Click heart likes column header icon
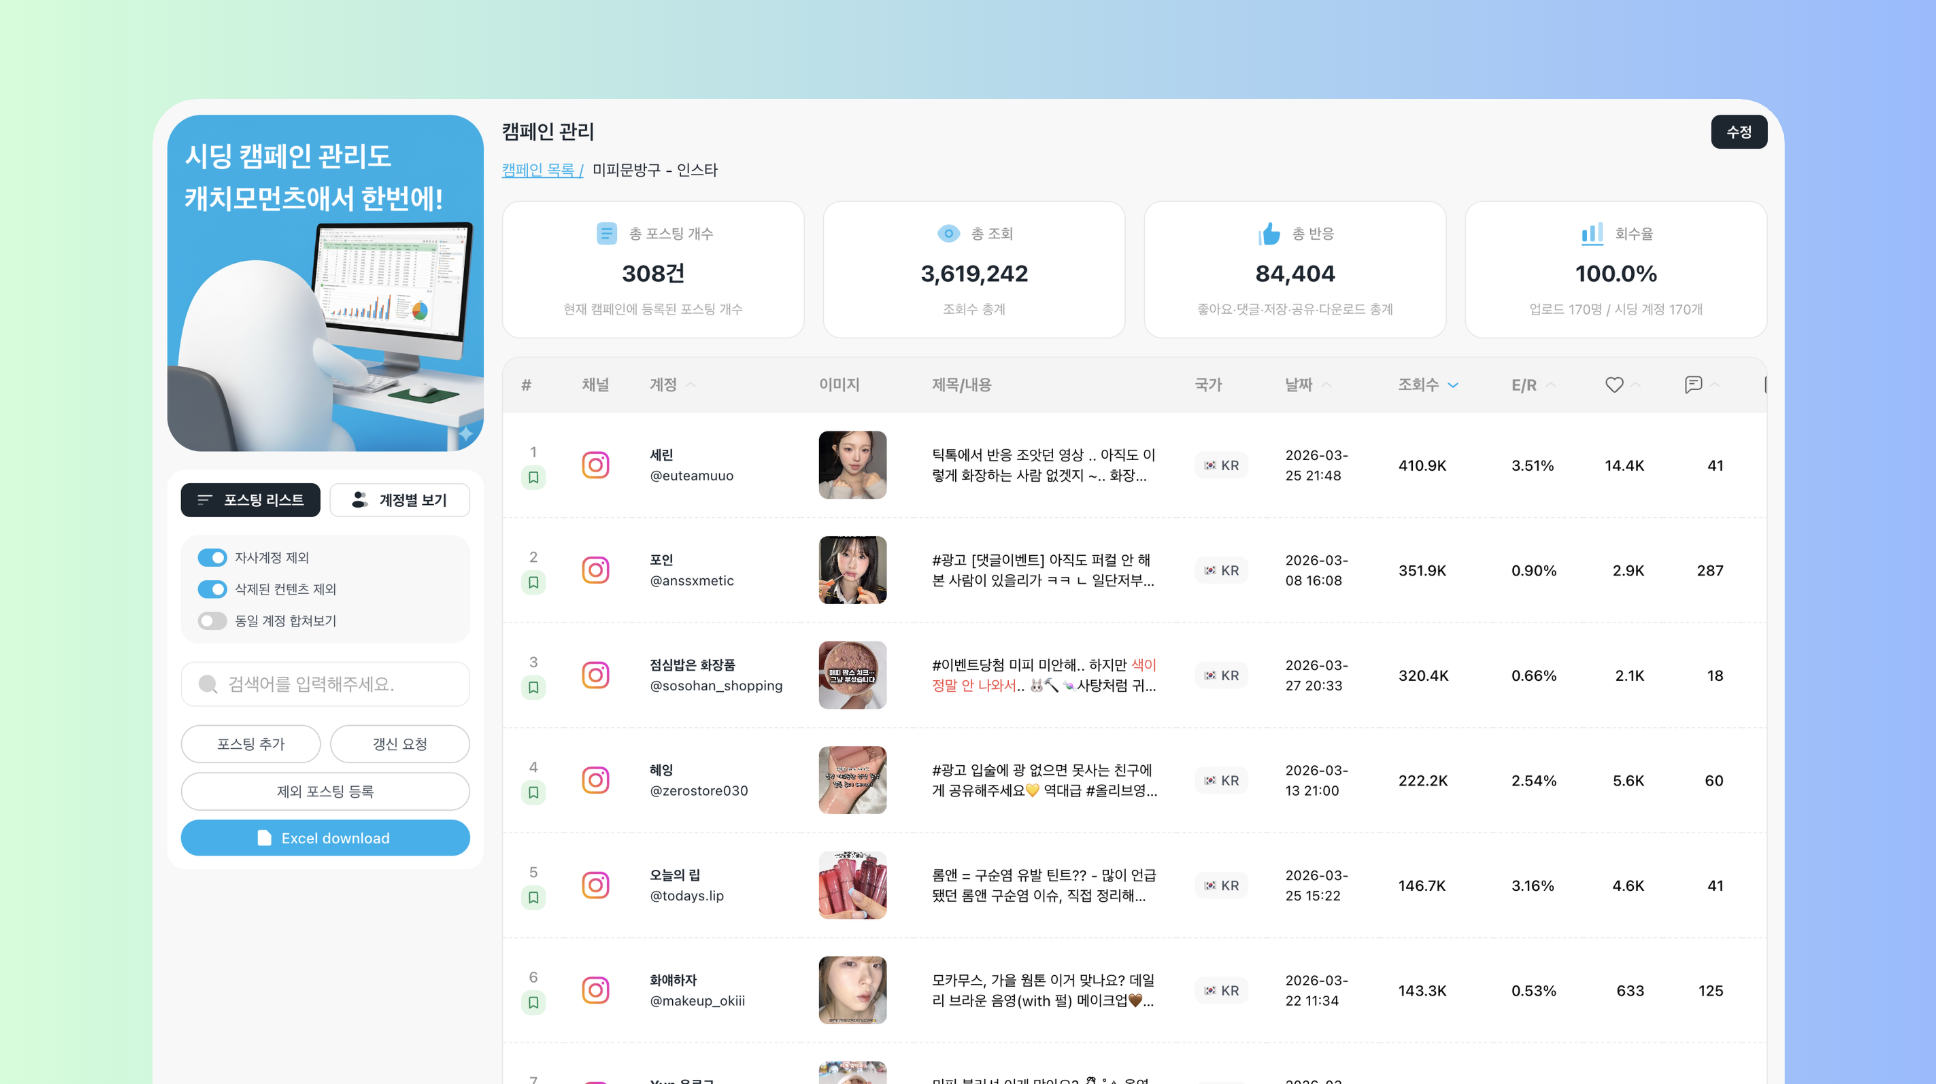Viewport: 1936px width, 1084px height. [1614, 385]
